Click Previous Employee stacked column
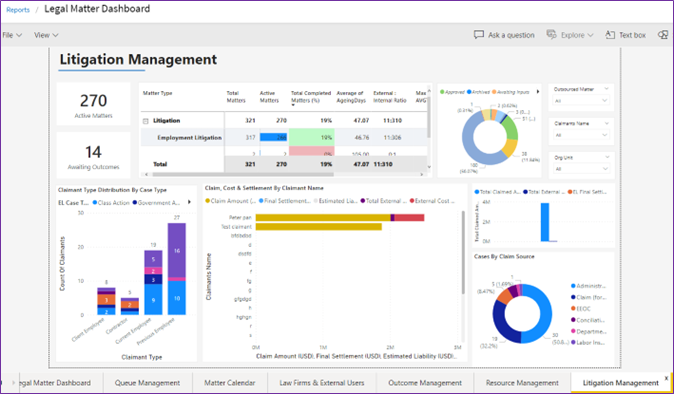This screenshot has width=674, height=394. click(177, 269)
